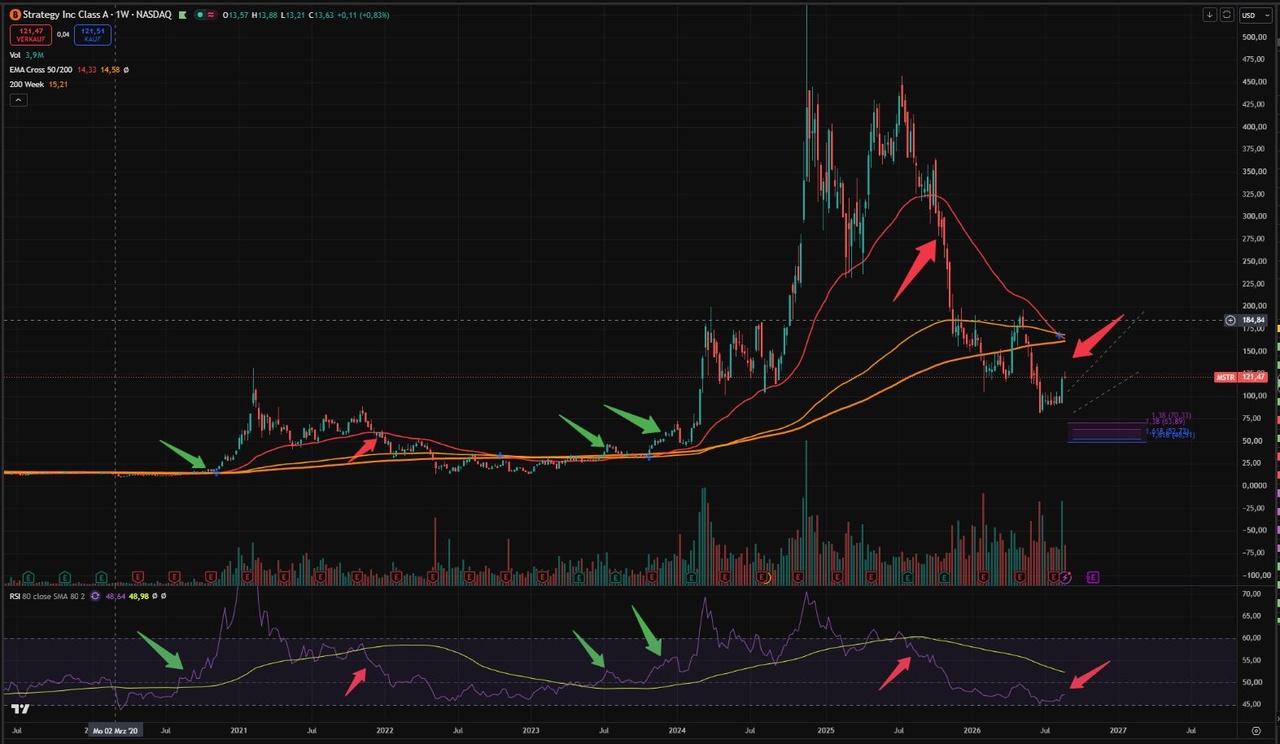Click the Strategy Inc Class A title

pos(64,15)
